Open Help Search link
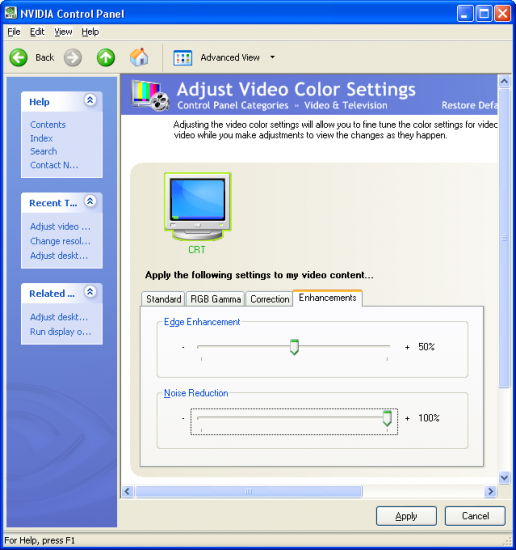516x550 pixels. tap(43, 152)
